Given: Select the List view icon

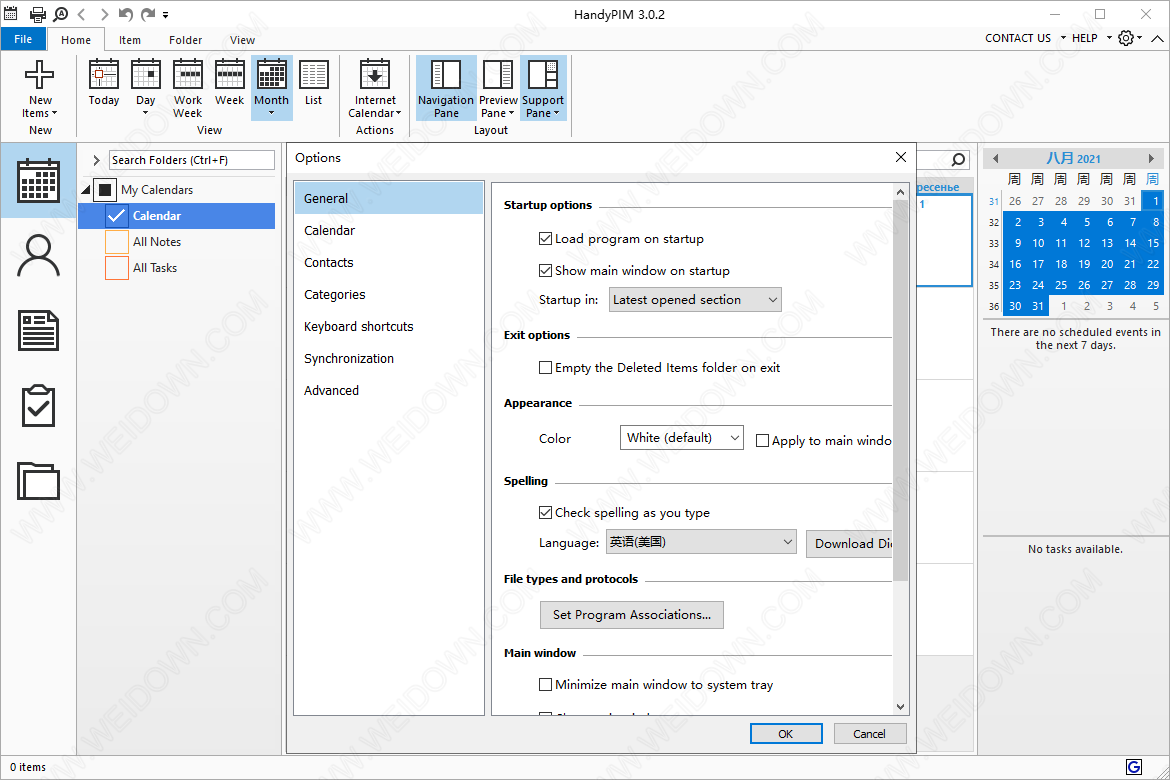Looking at the screenshot, I should (313, 75).
